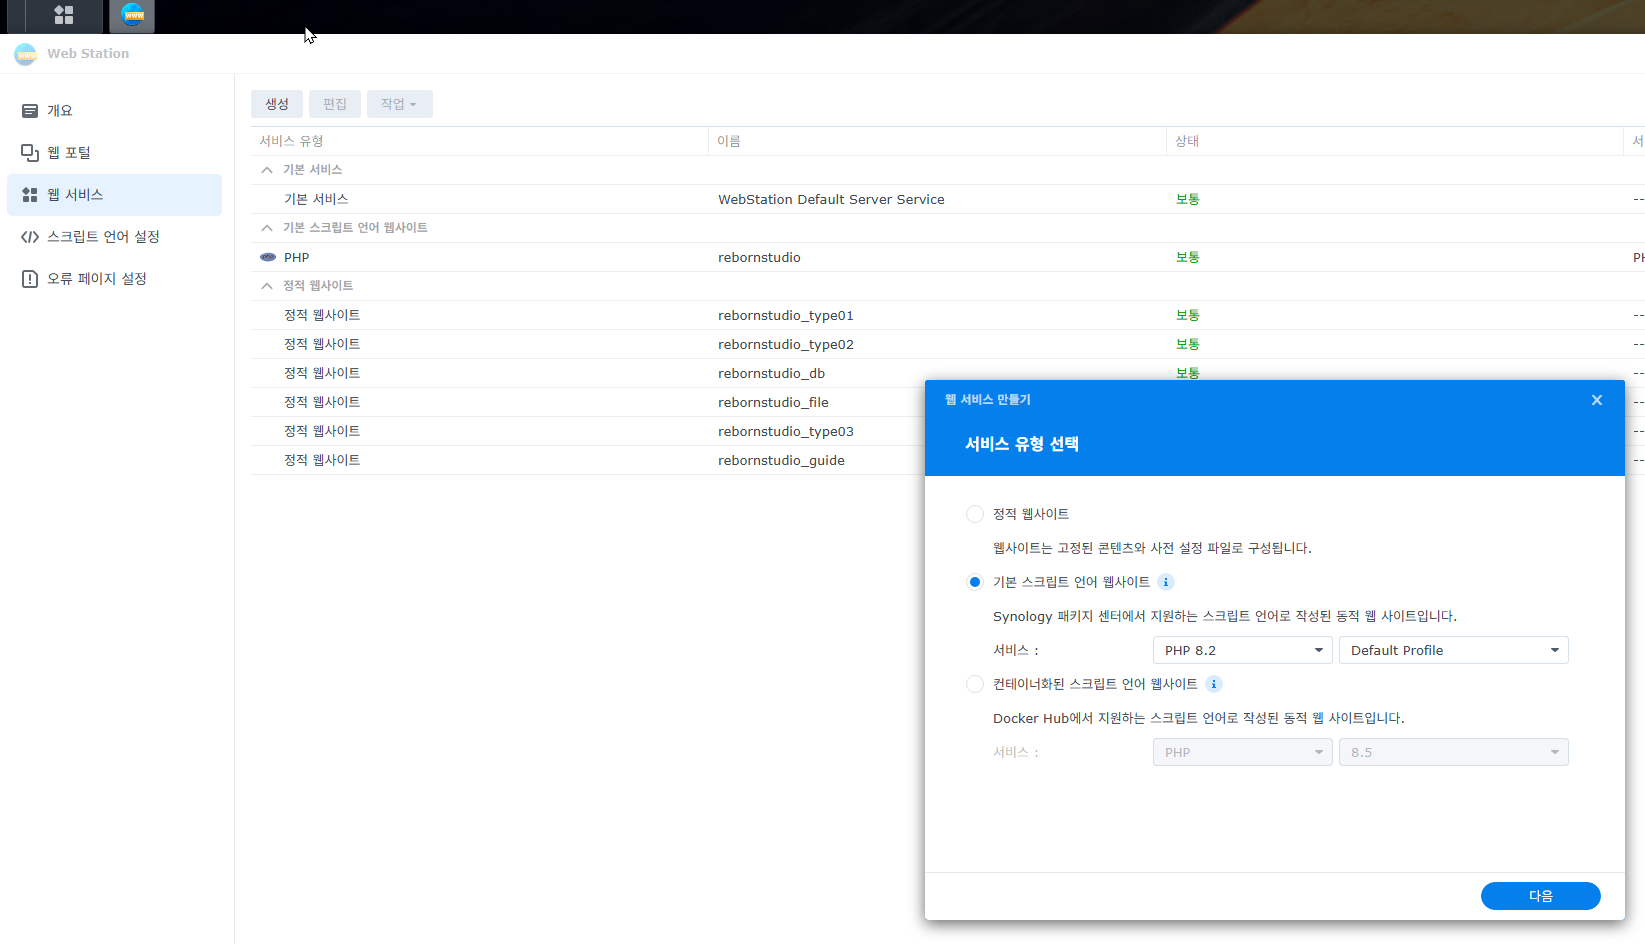The height and width of the screenshot is (944, 1645).
Task: Click info icon next to 기본 스크립트 언어 웹사이트
Action: pos(1166,582)
